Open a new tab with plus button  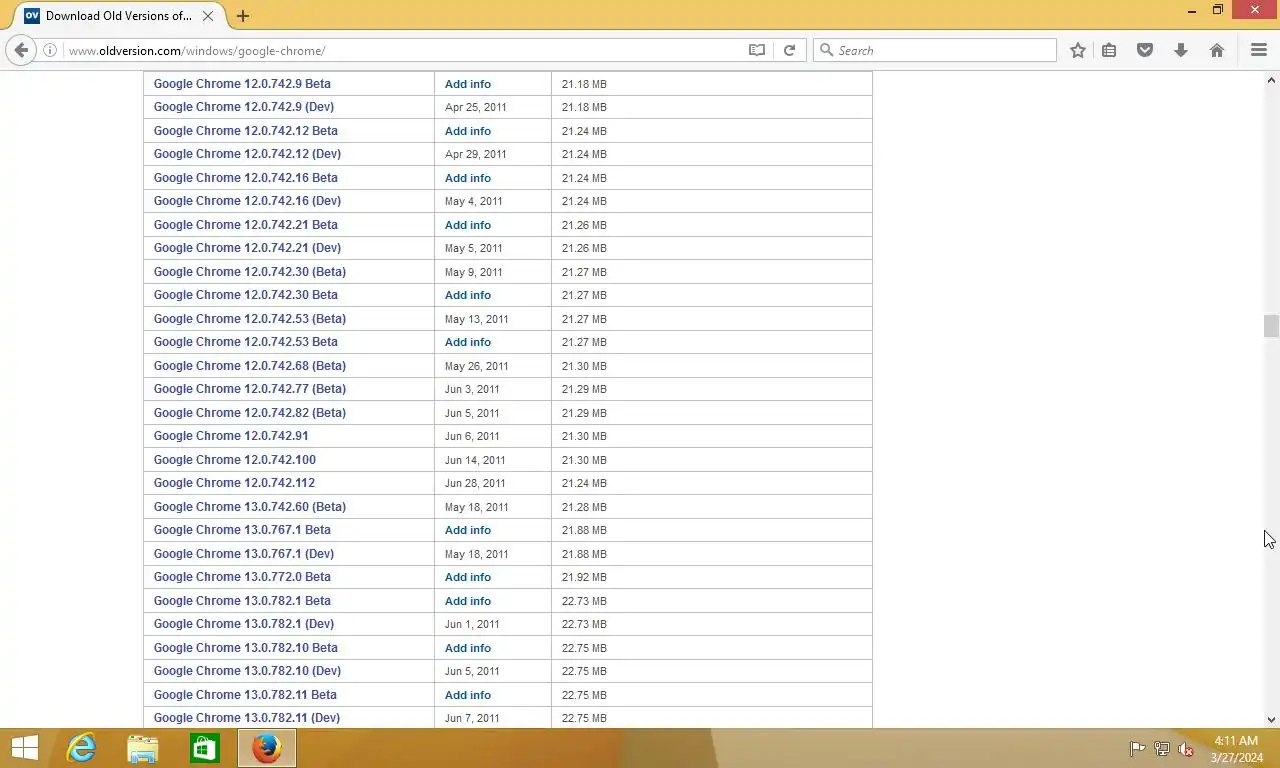coord(243,16)
